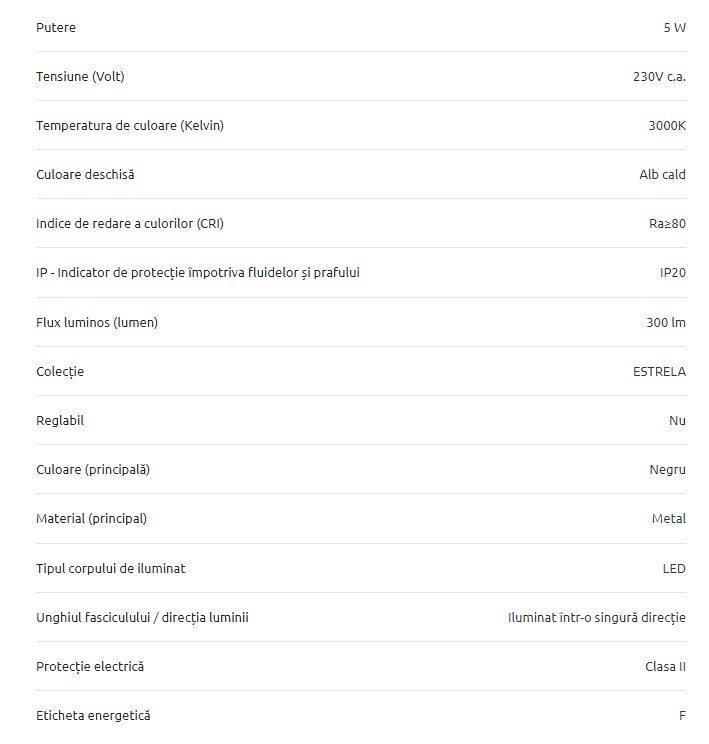709x744 pixels.
Task: Click the Clasa II value
Action: coord(665,667)
